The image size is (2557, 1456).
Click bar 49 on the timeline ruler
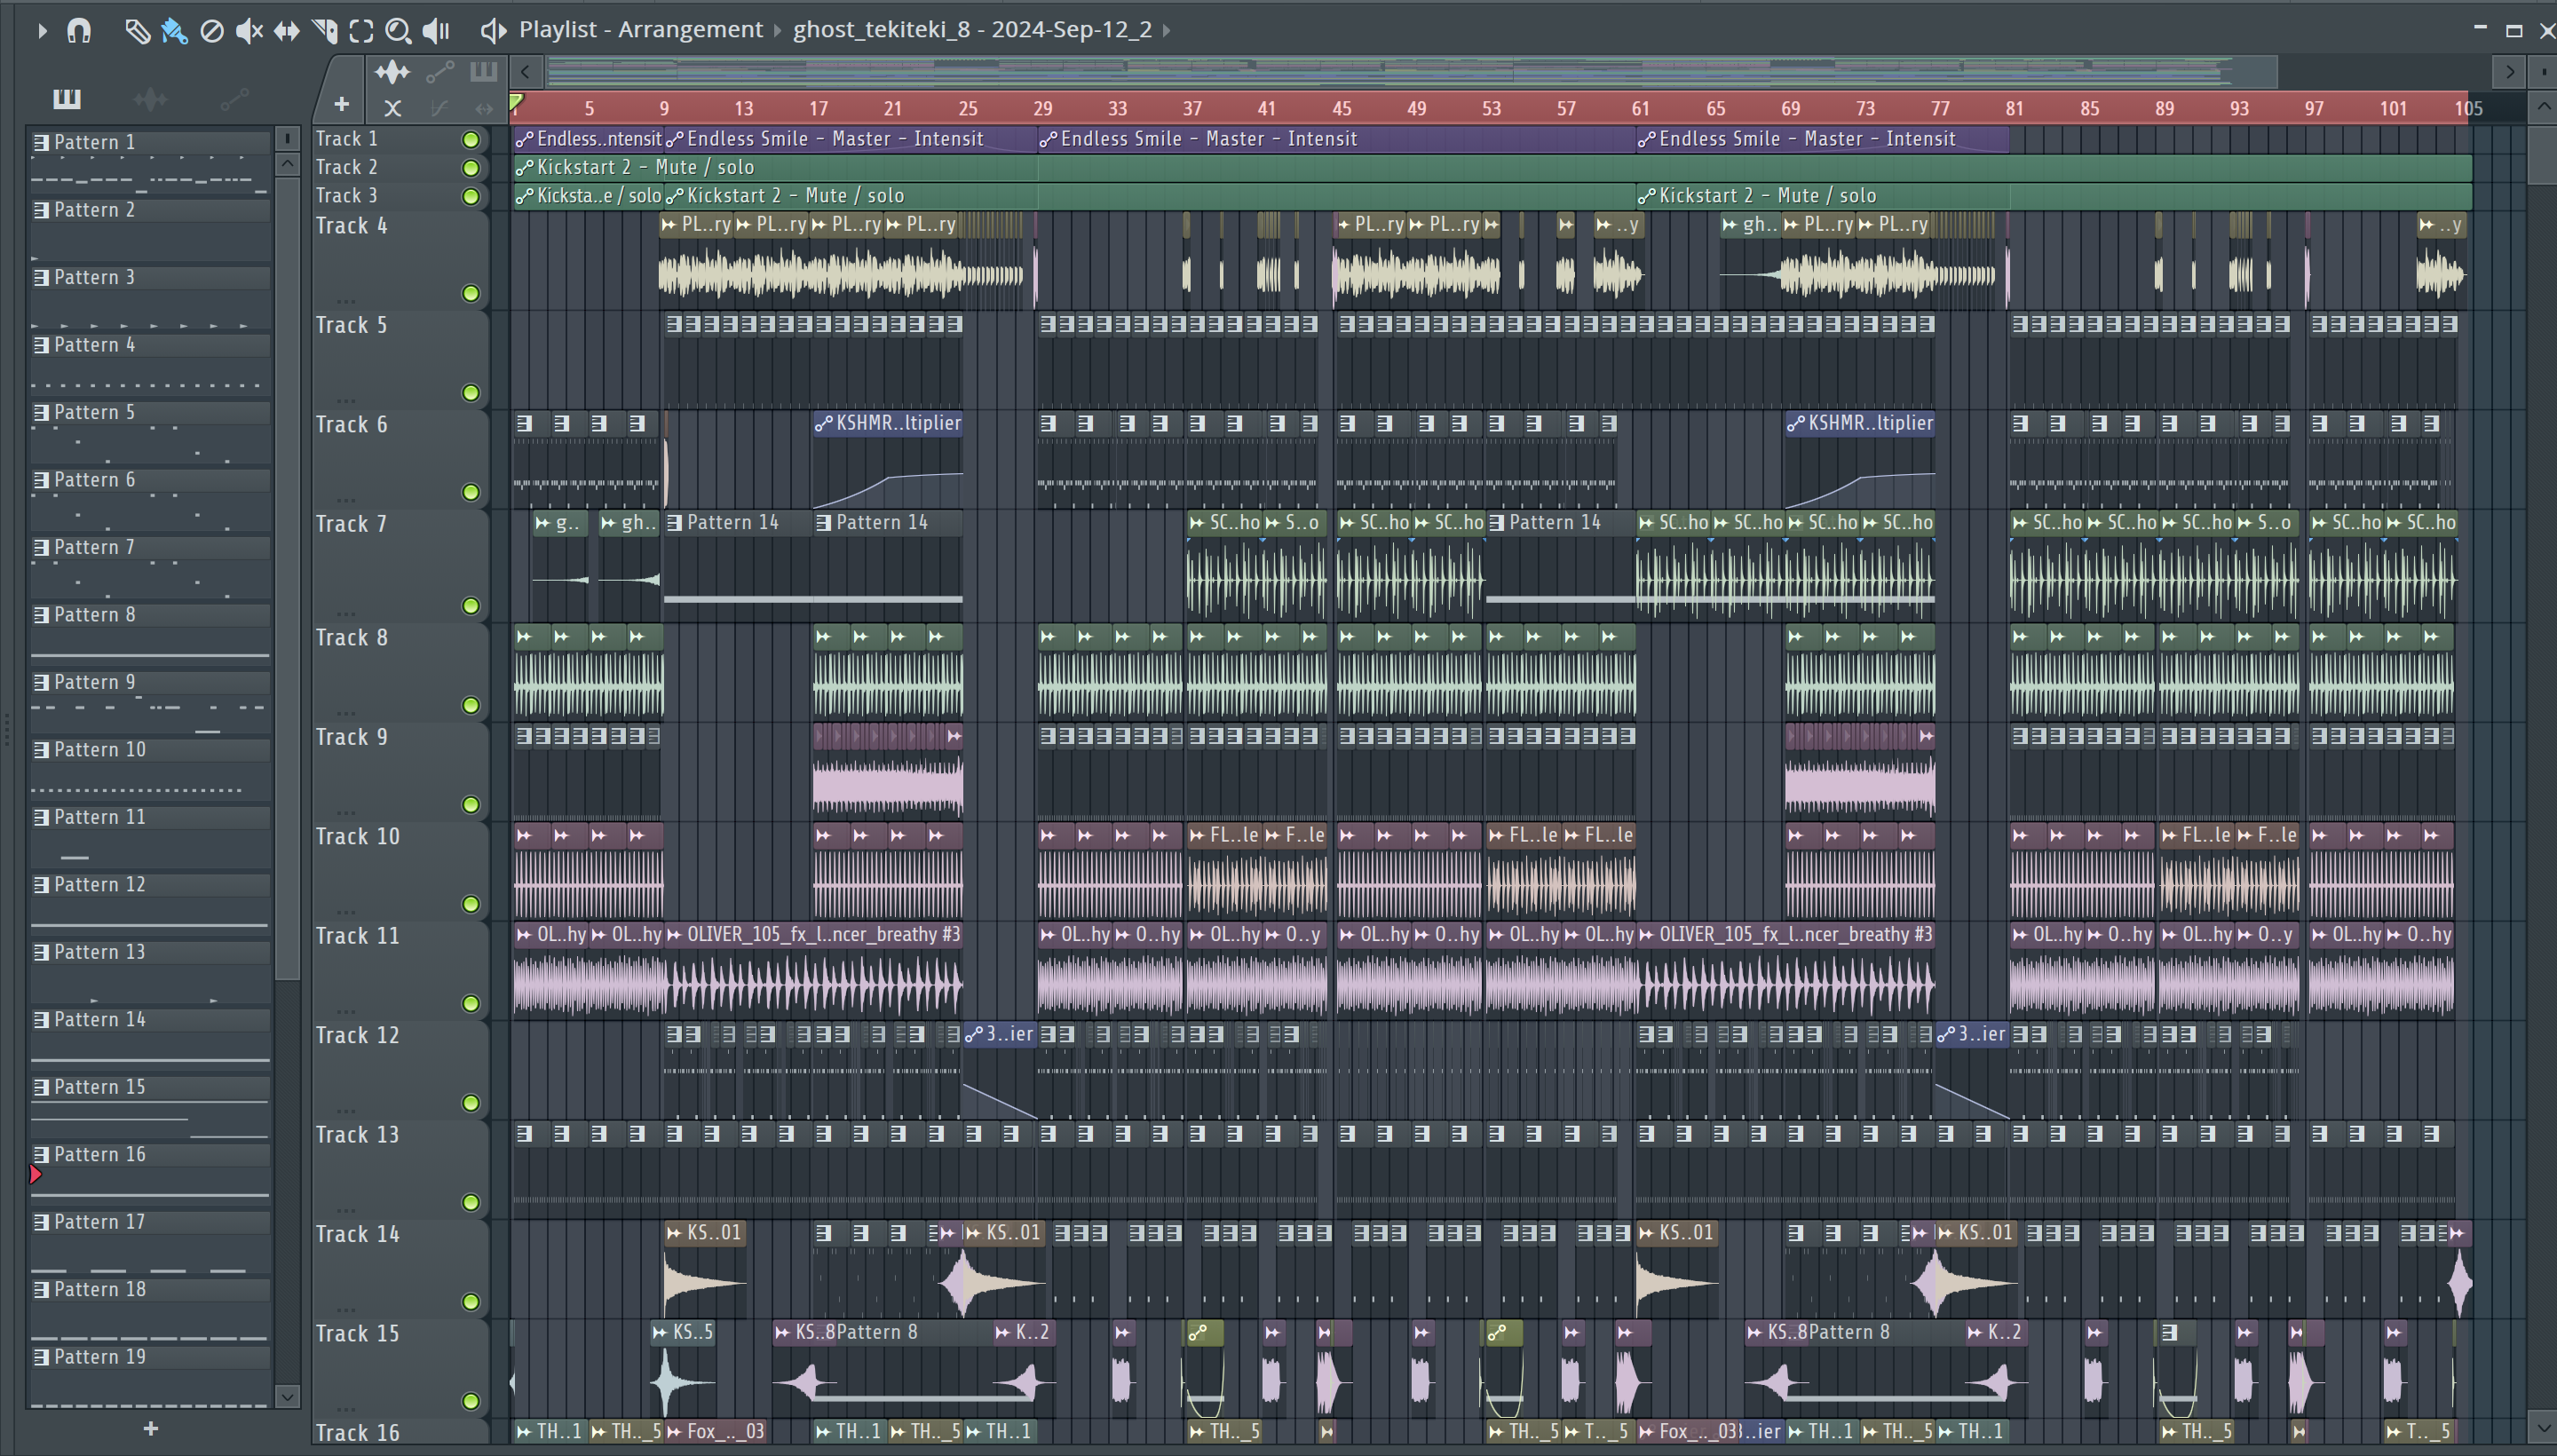coord(1416,108)
